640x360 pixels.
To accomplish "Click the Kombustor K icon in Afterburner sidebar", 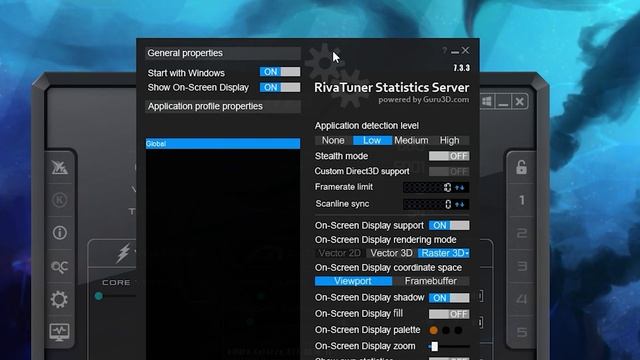I will (60, 200).
